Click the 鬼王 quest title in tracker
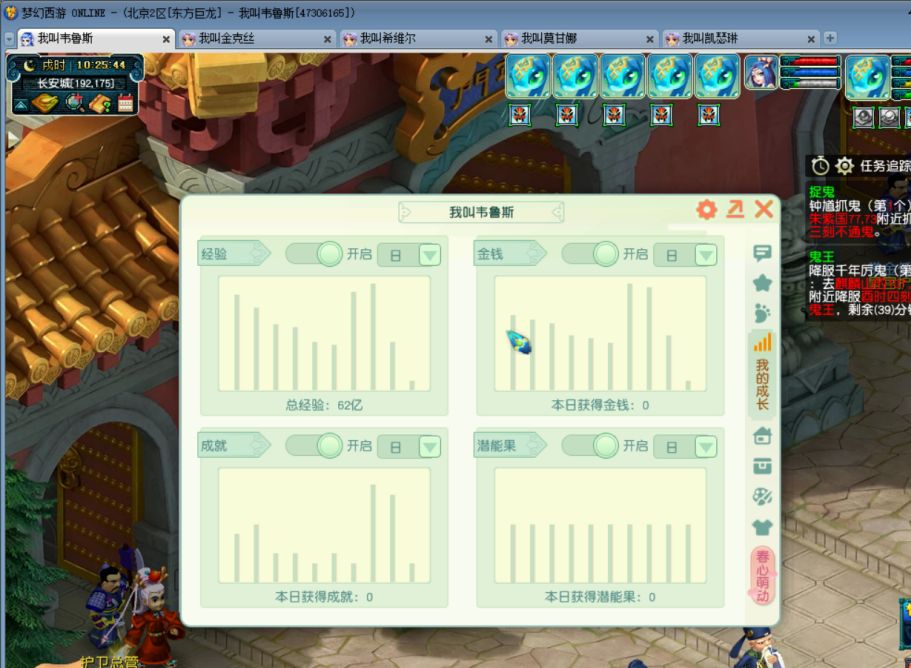This screenshot has height=668, width=911. point(822,257)
